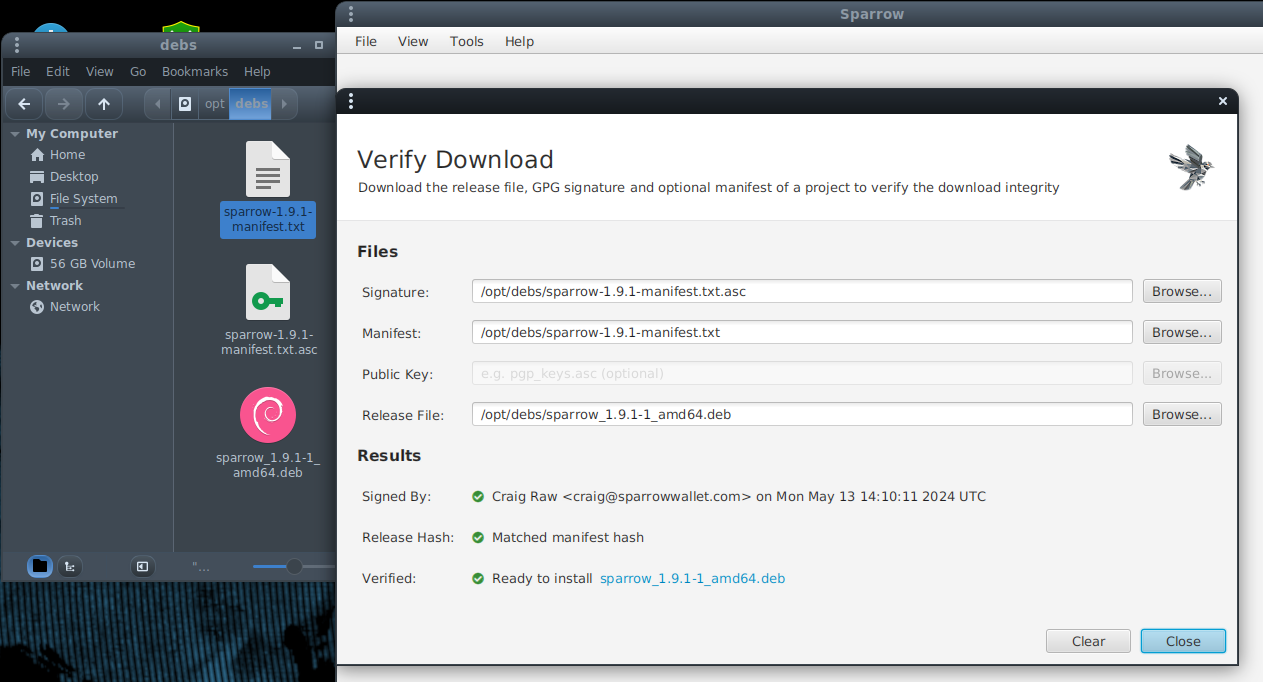Collapse the Network sidebar section
Viewport: 1263px width, 682px height.
tap(15, 286)
